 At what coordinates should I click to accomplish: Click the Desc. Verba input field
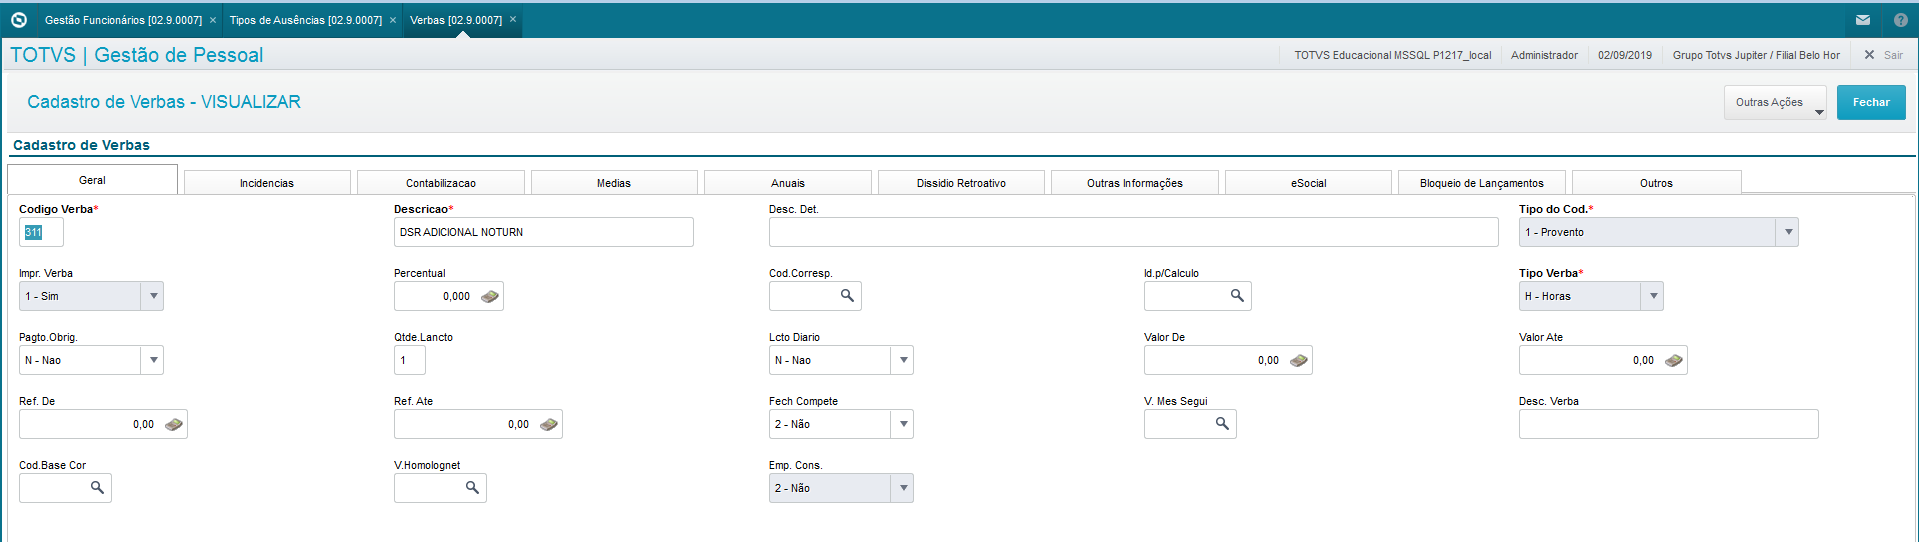pyautogui.click(x=1668, y=424)
